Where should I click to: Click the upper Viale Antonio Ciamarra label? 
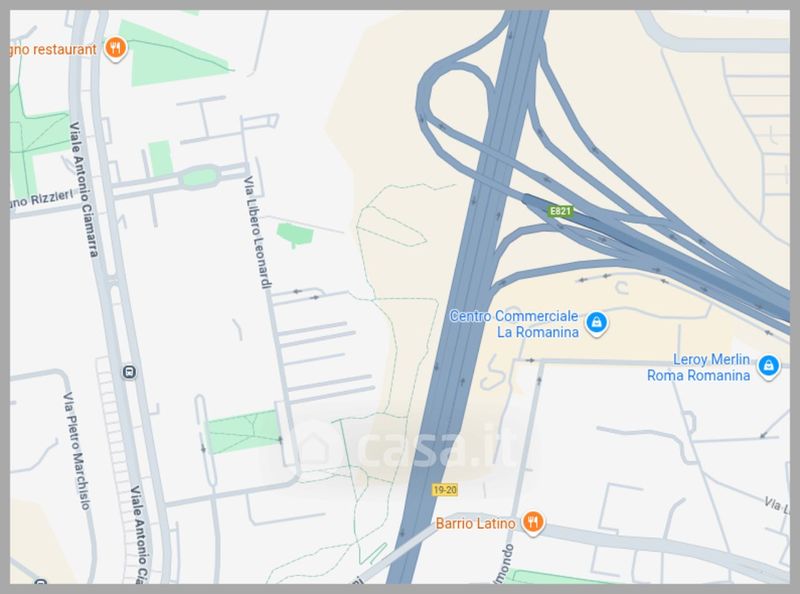(x=84, y=189)
